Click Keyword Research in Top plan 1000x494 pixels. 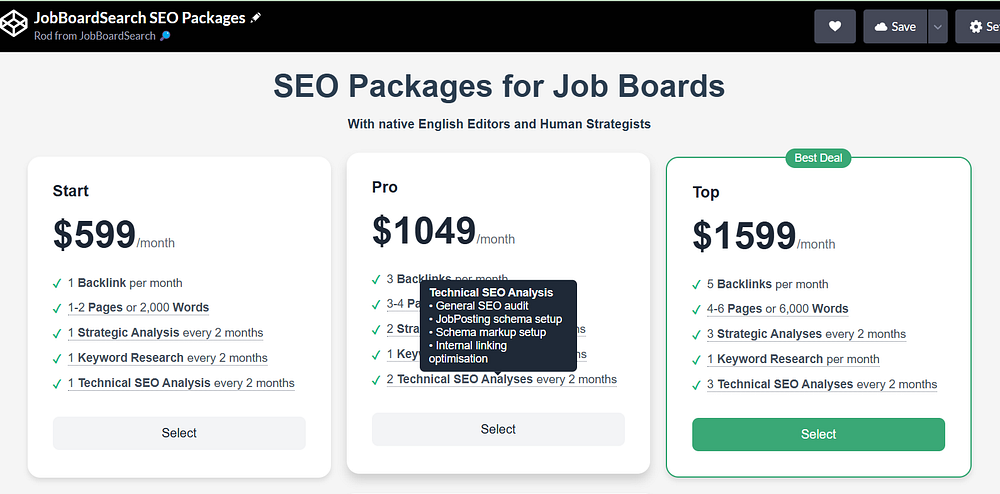770,359
